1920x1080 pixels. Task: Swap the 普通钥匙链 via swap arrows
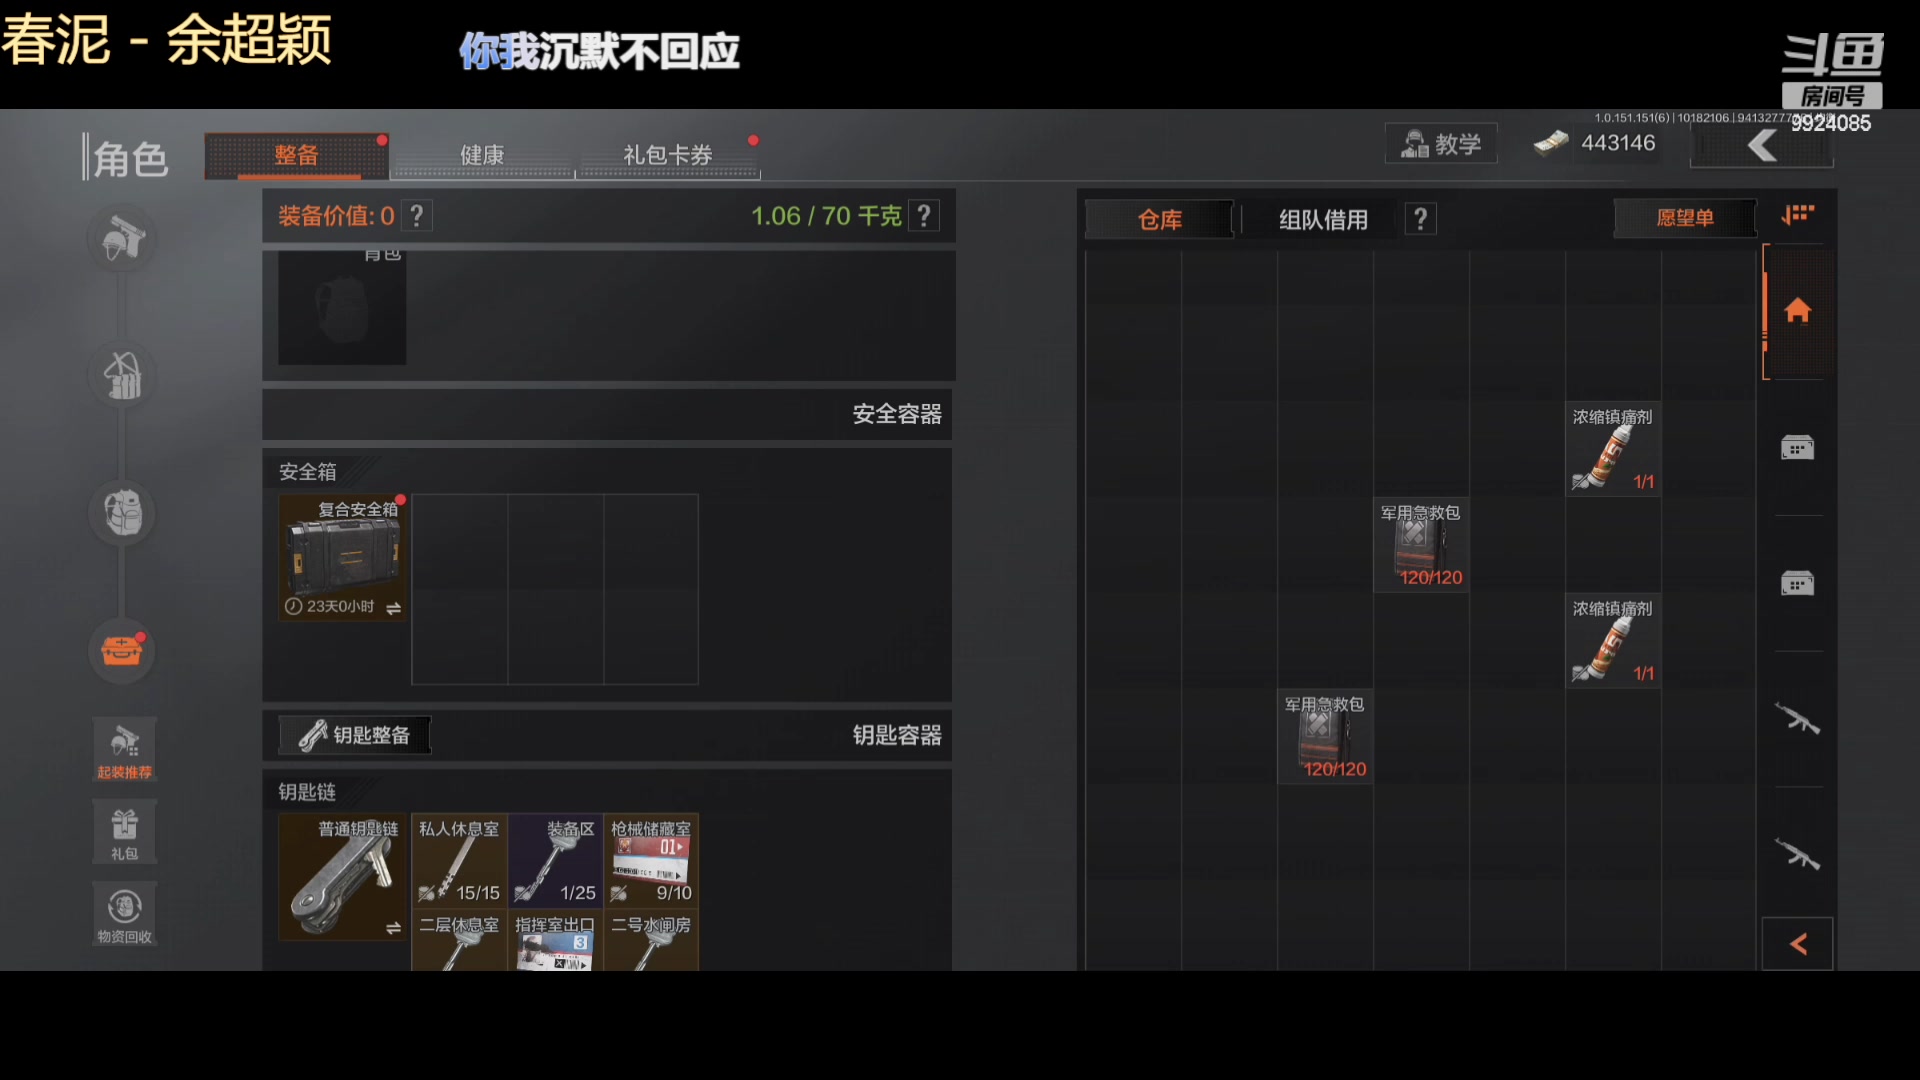pos(393,928)
